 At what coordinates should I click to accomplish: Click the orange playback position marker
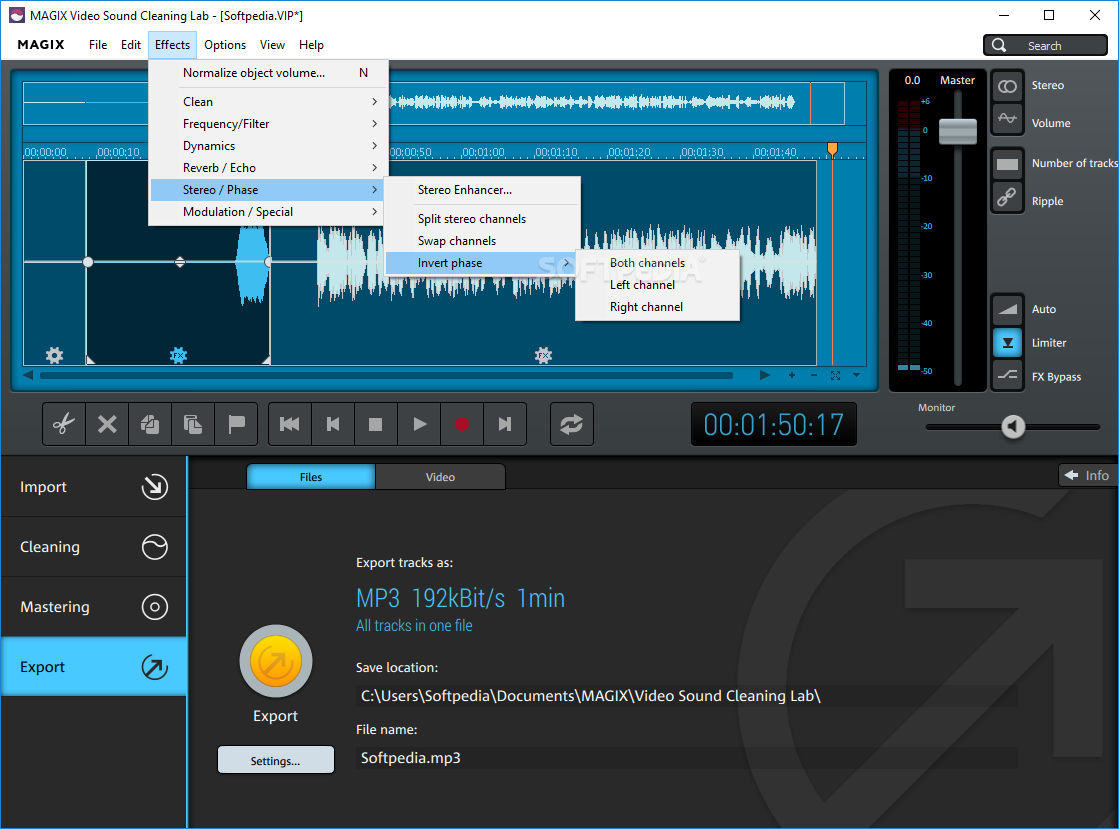coord(832,148)
